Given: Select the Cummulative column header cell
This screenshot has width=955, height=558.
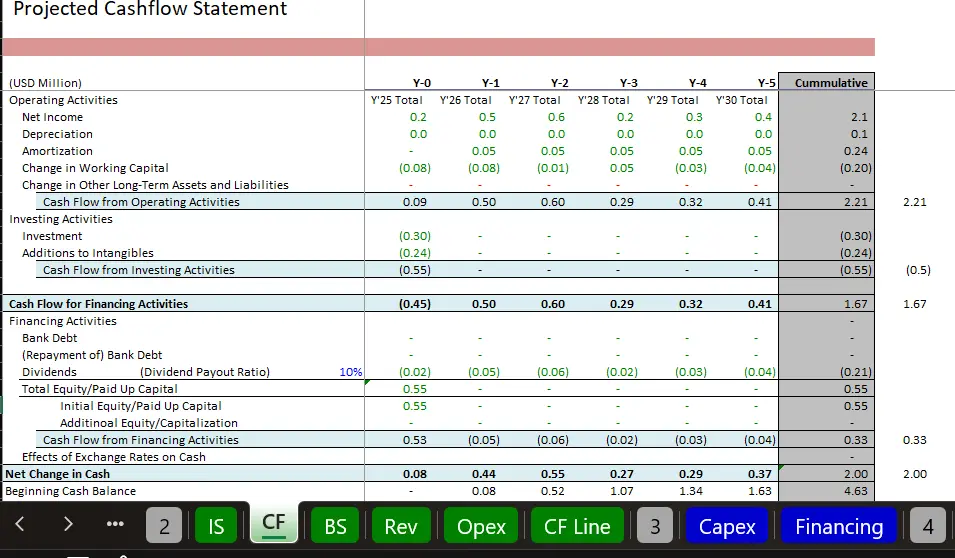Looking at the screenshot, I should tap(826, 83).
